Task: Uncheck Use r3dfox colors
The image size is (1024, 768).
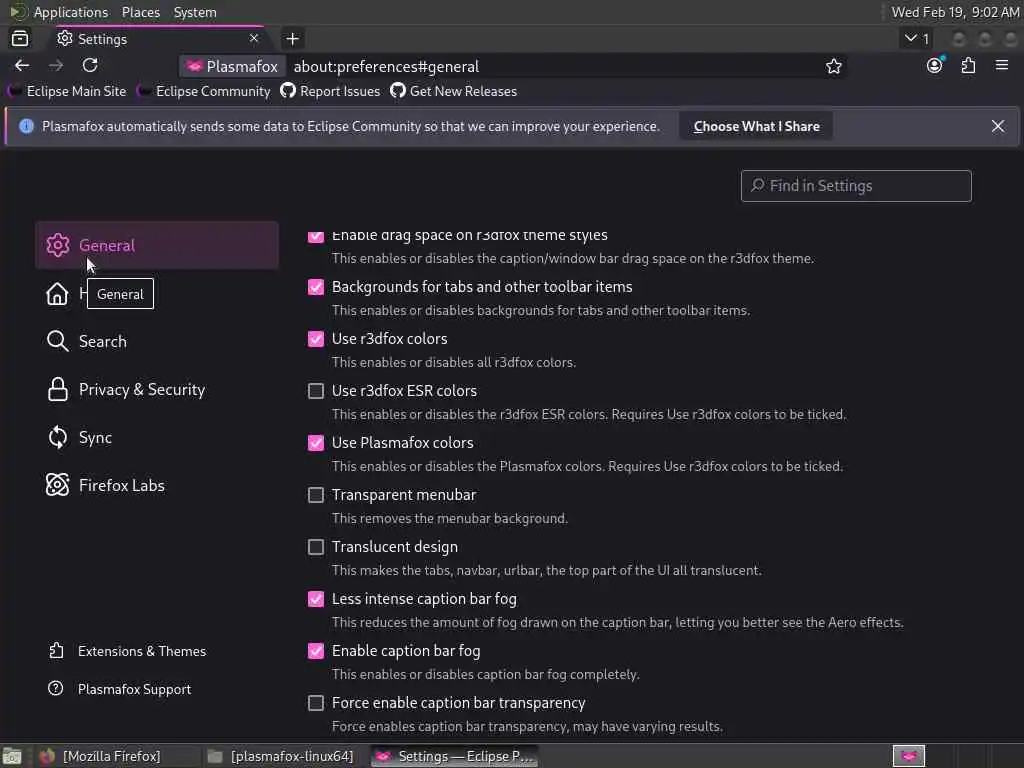Action: coord(315,338)
